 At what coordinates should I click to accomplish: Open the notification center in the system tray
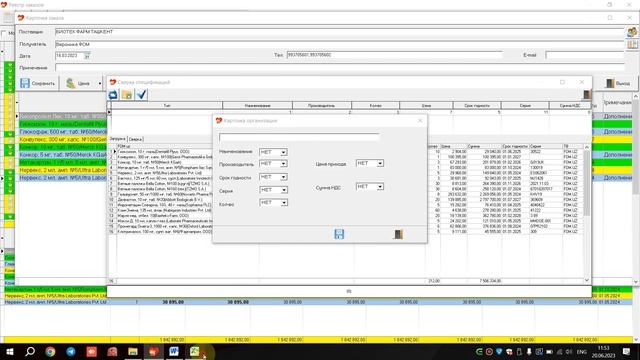click(x=627, y=351)
